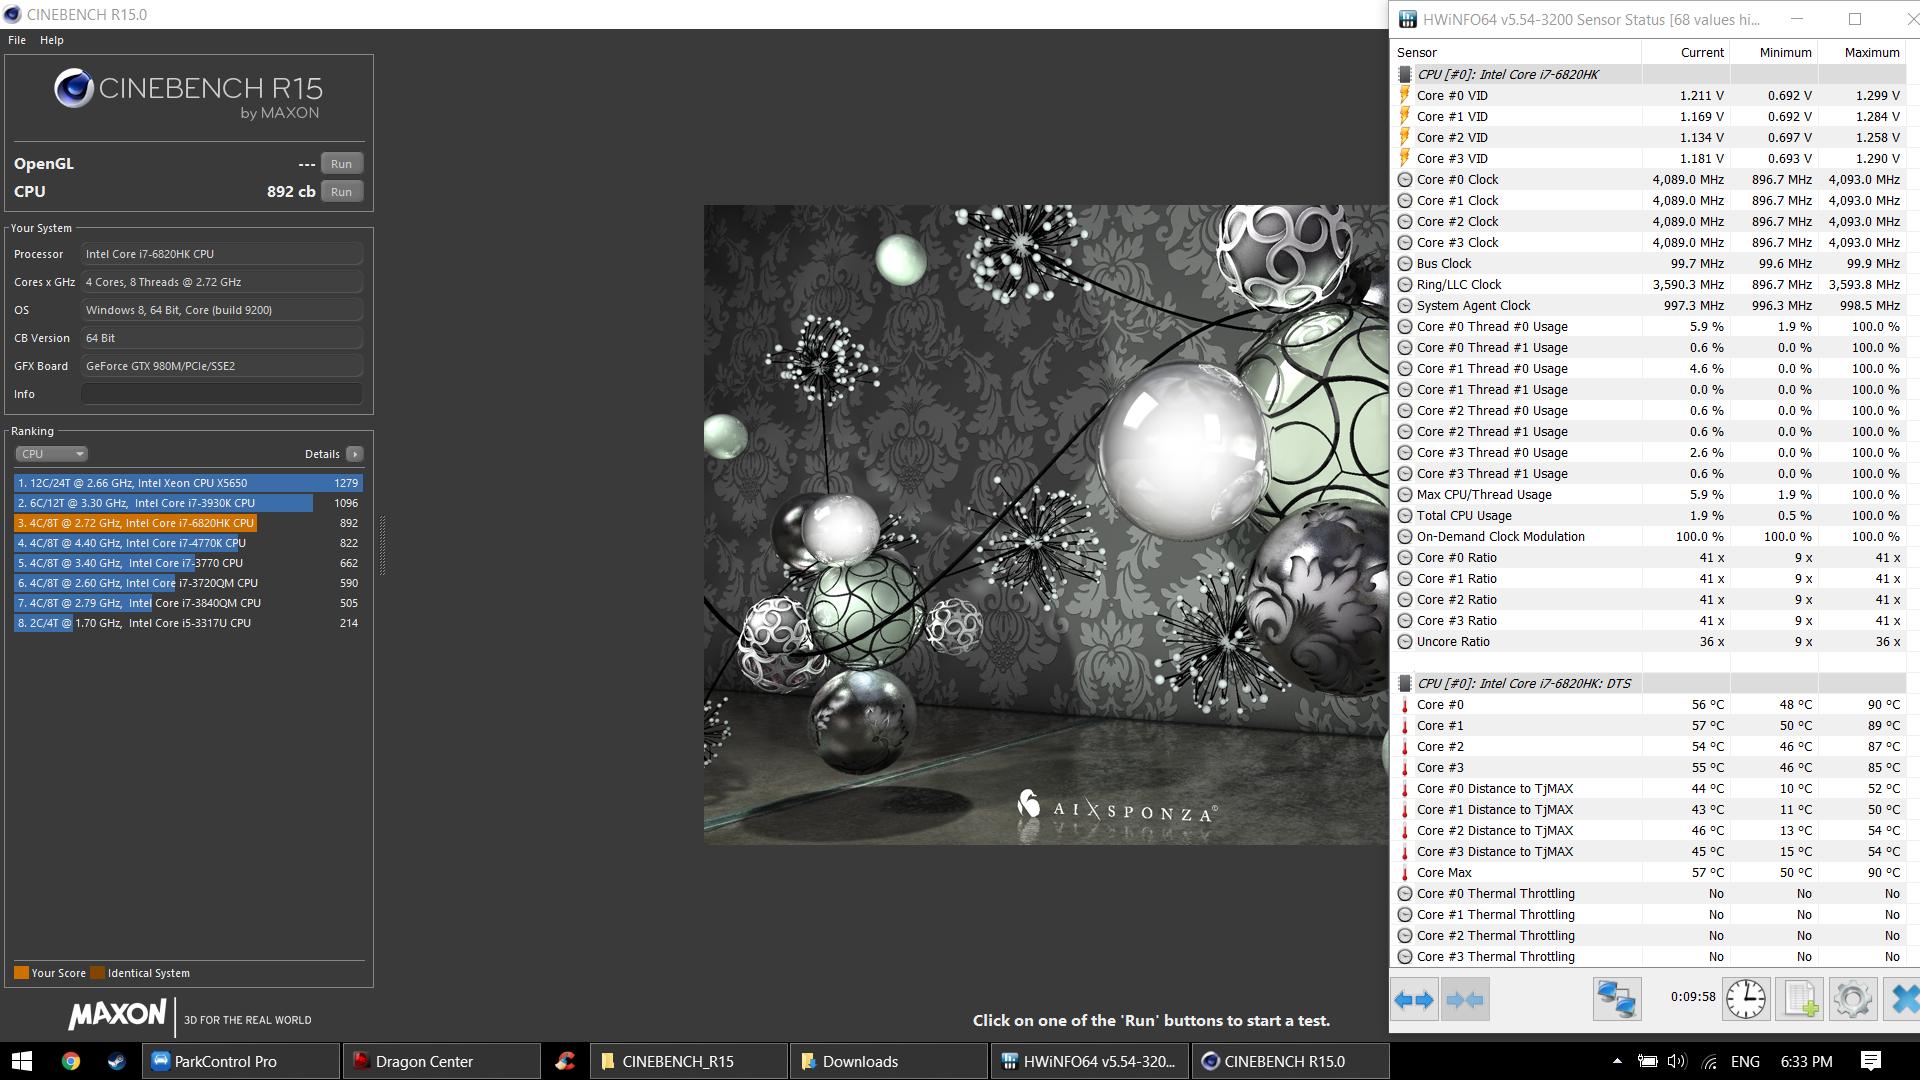Select Core #2 Distance to TjMAX row
This screenshot has width=1920, height=1080.
point(1649,830)
